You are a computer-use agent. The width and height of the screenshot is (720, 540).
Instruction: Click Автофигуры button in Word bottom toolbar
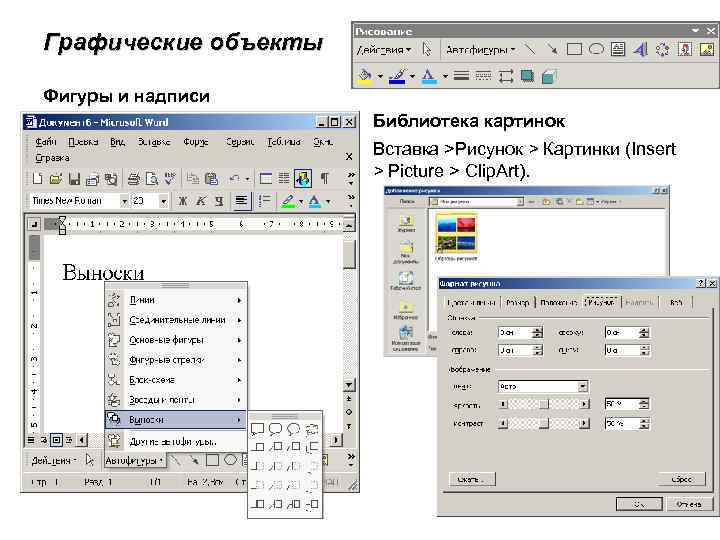click(135, 460)
